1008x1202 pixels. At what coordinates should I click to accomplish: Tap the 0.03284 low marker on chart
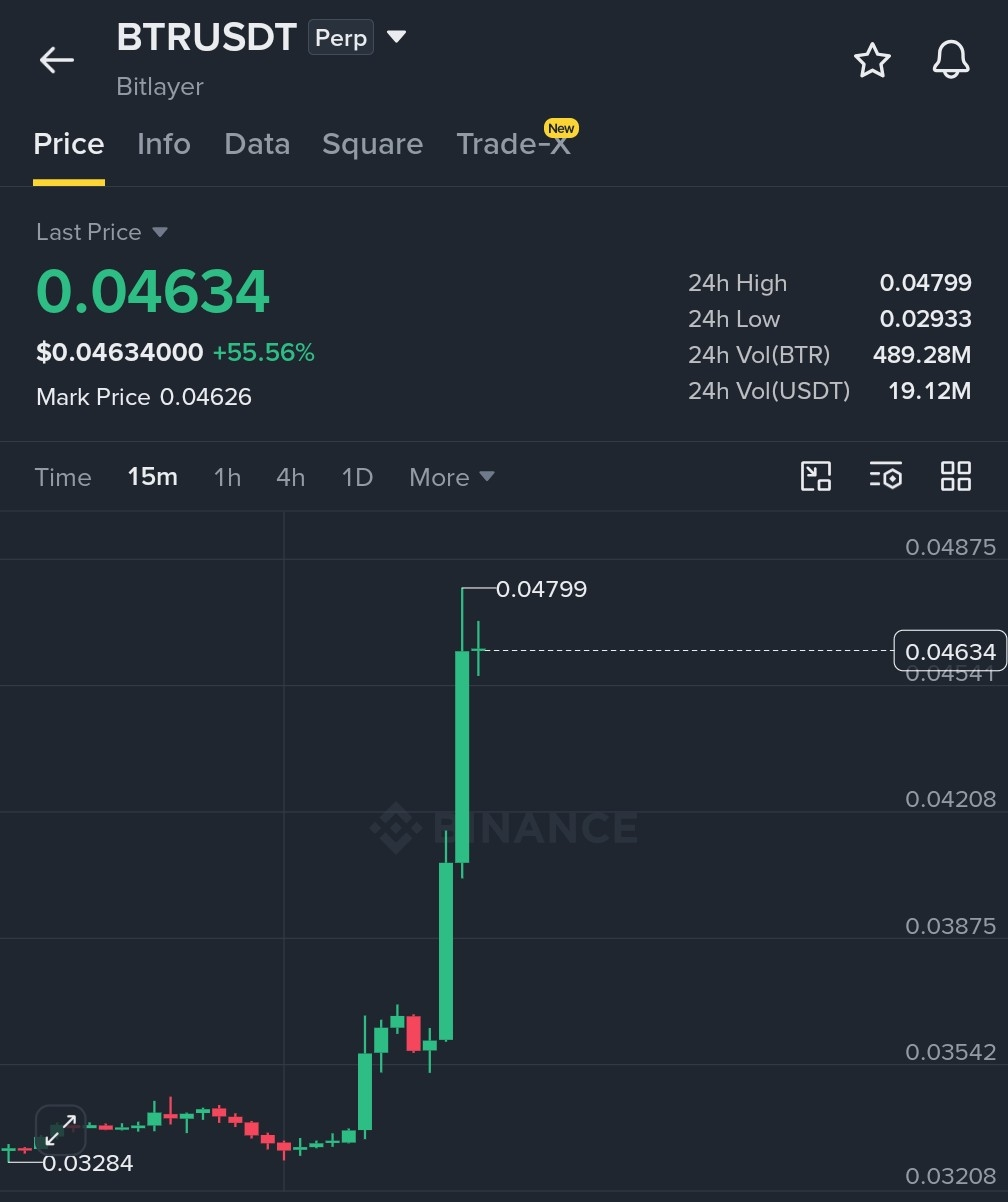(x=87, y=1163)
